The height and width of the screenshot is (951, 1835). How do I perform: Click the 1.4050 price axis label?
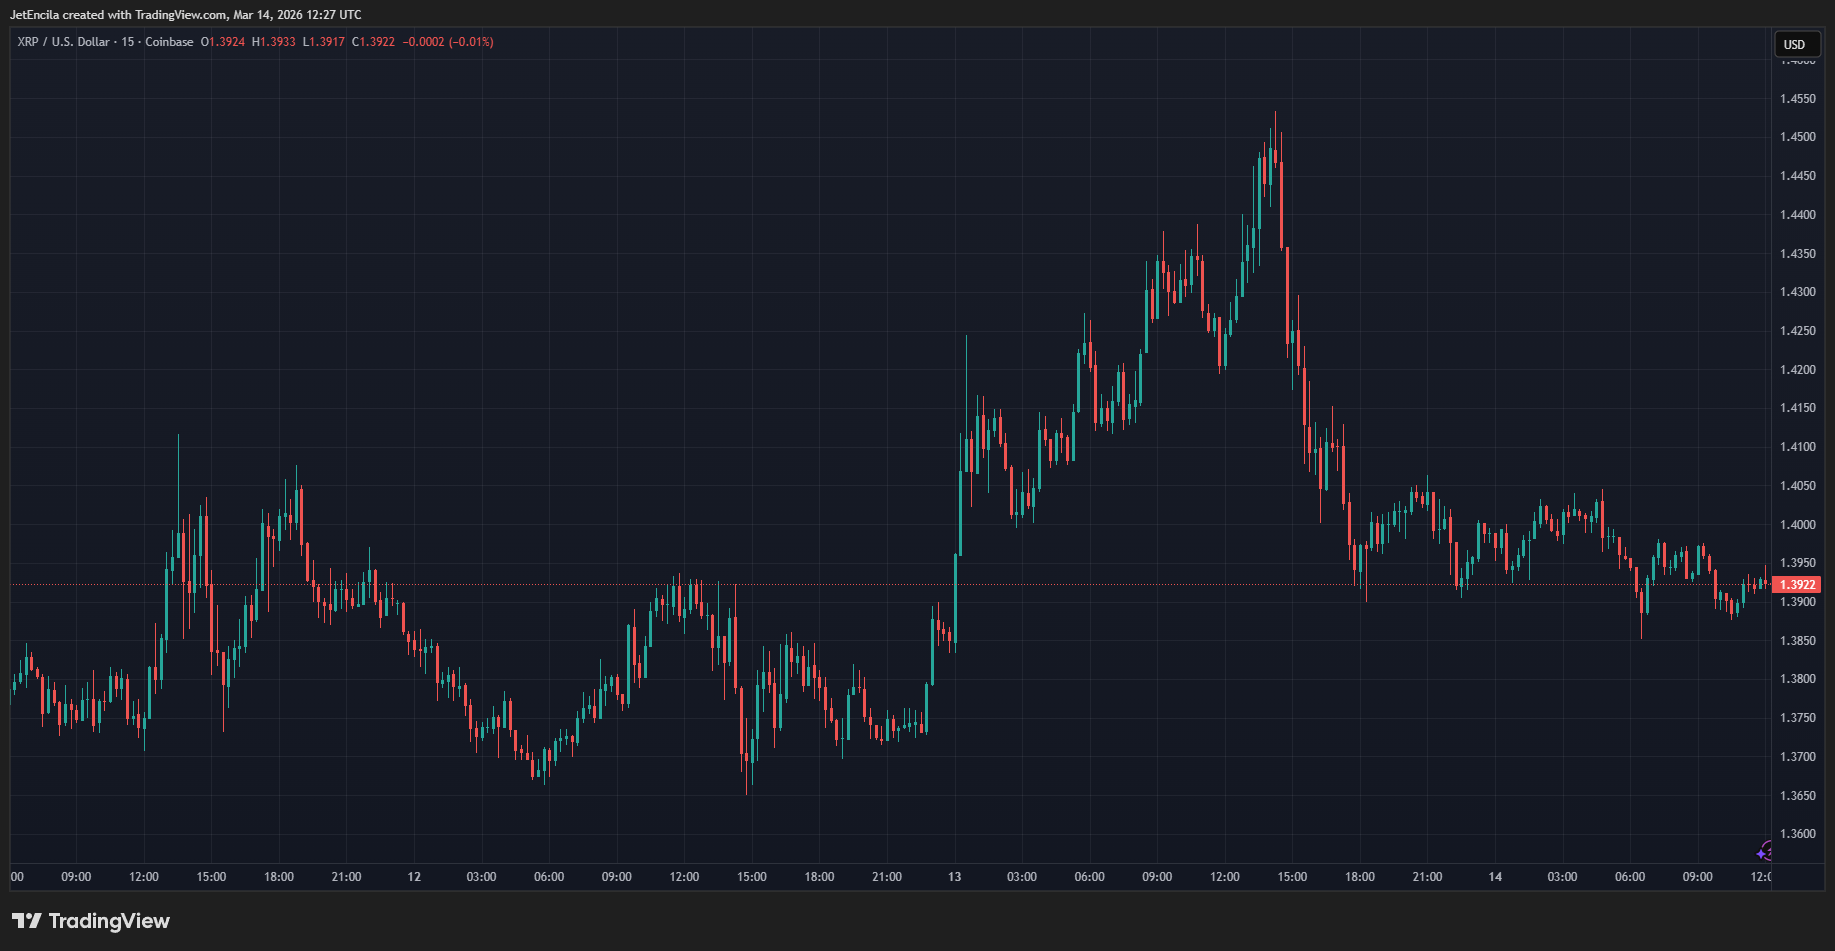click(x=1798, y=486)
